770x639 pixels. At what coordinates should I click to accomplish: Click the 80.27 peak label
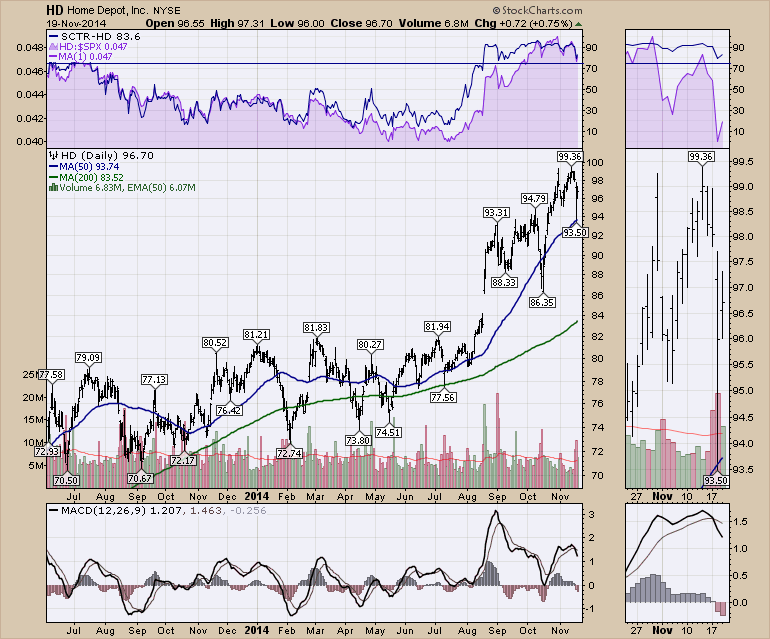tap(370, 345)
